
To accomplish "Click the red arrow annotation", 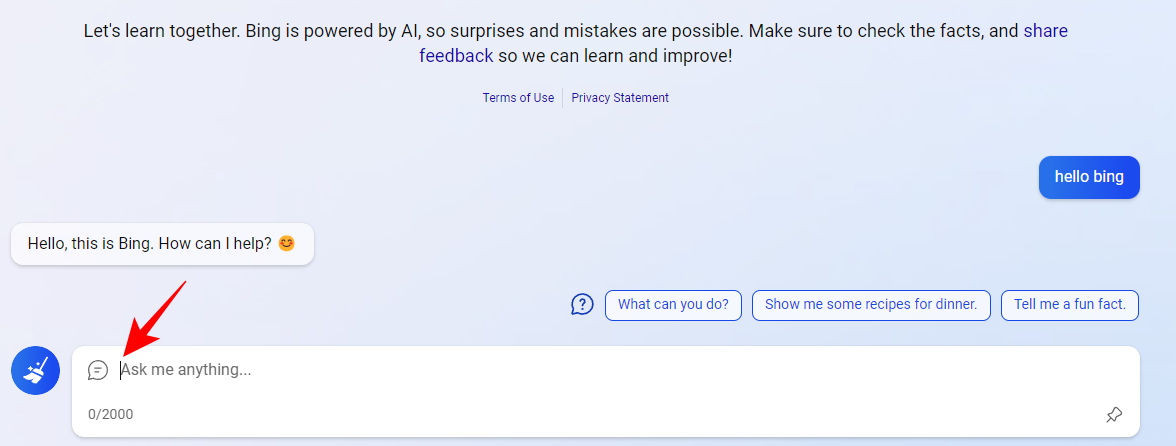I will (154, 317).
